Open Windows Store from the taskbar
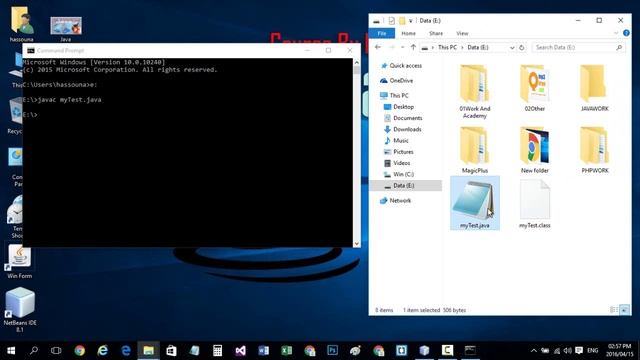This screenshot has height=360, width=640. click(171, 350)
